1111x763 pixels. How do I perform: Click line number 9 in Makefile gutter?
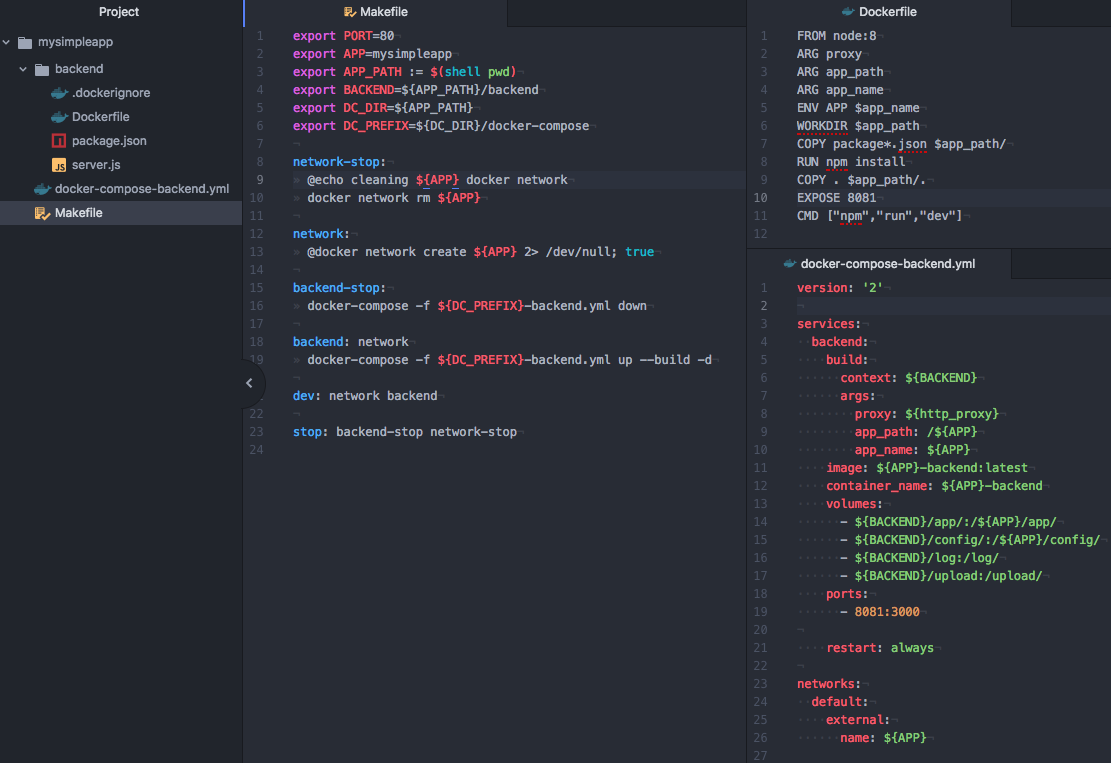point(260,180)
